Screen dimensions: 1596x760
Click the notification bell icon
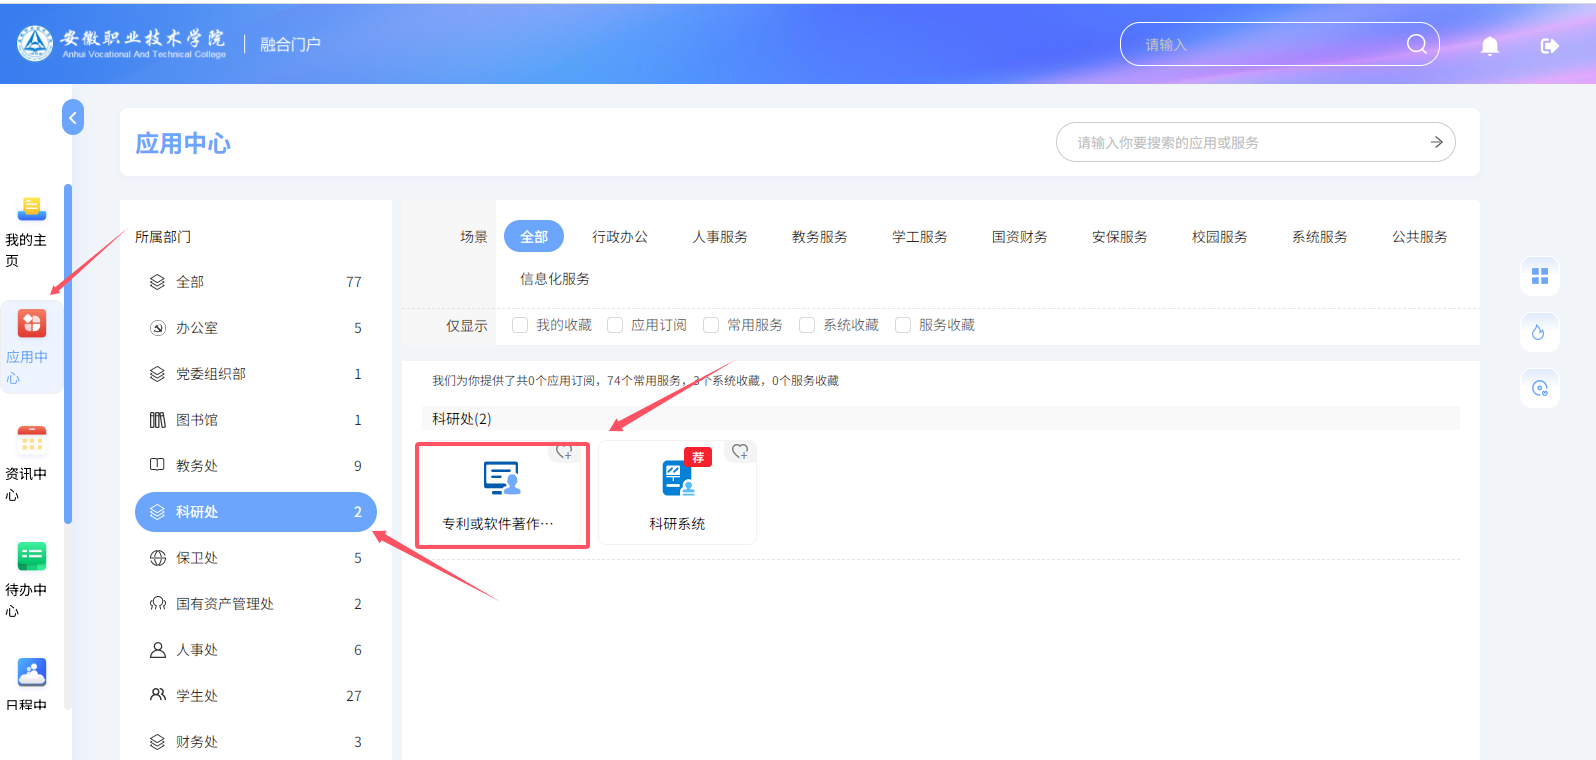point(1489,45)
